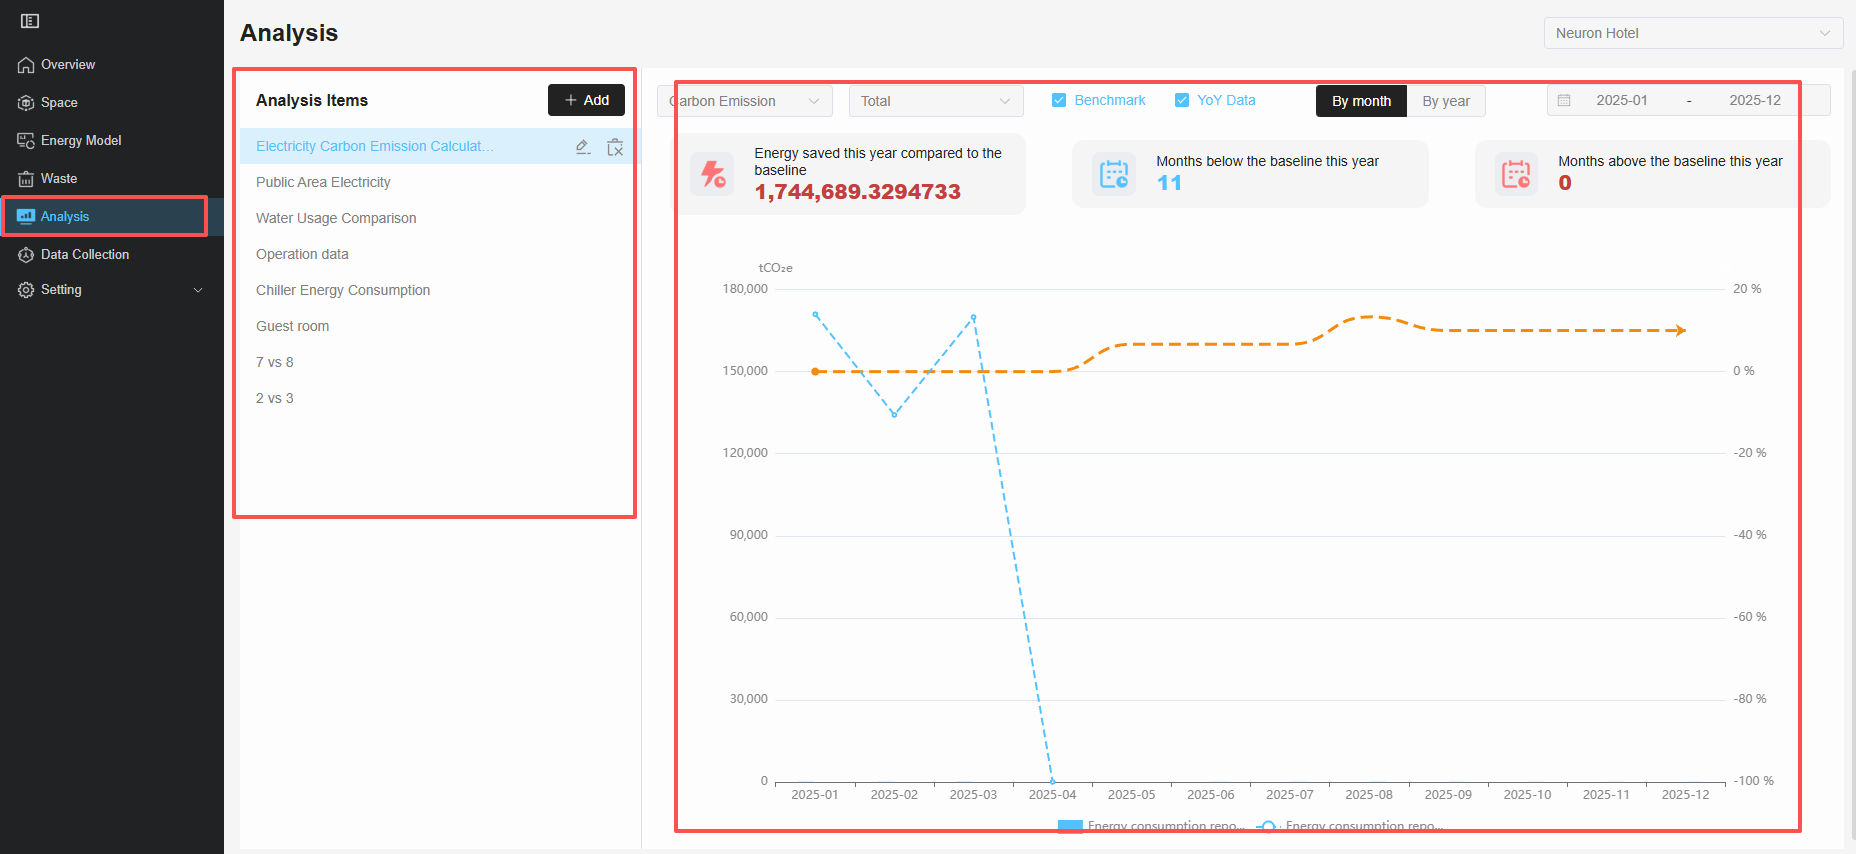Uncheck the Benchmark checkbox
1856x854 pixels.
pyautogui.click(x=1059, y=100)
